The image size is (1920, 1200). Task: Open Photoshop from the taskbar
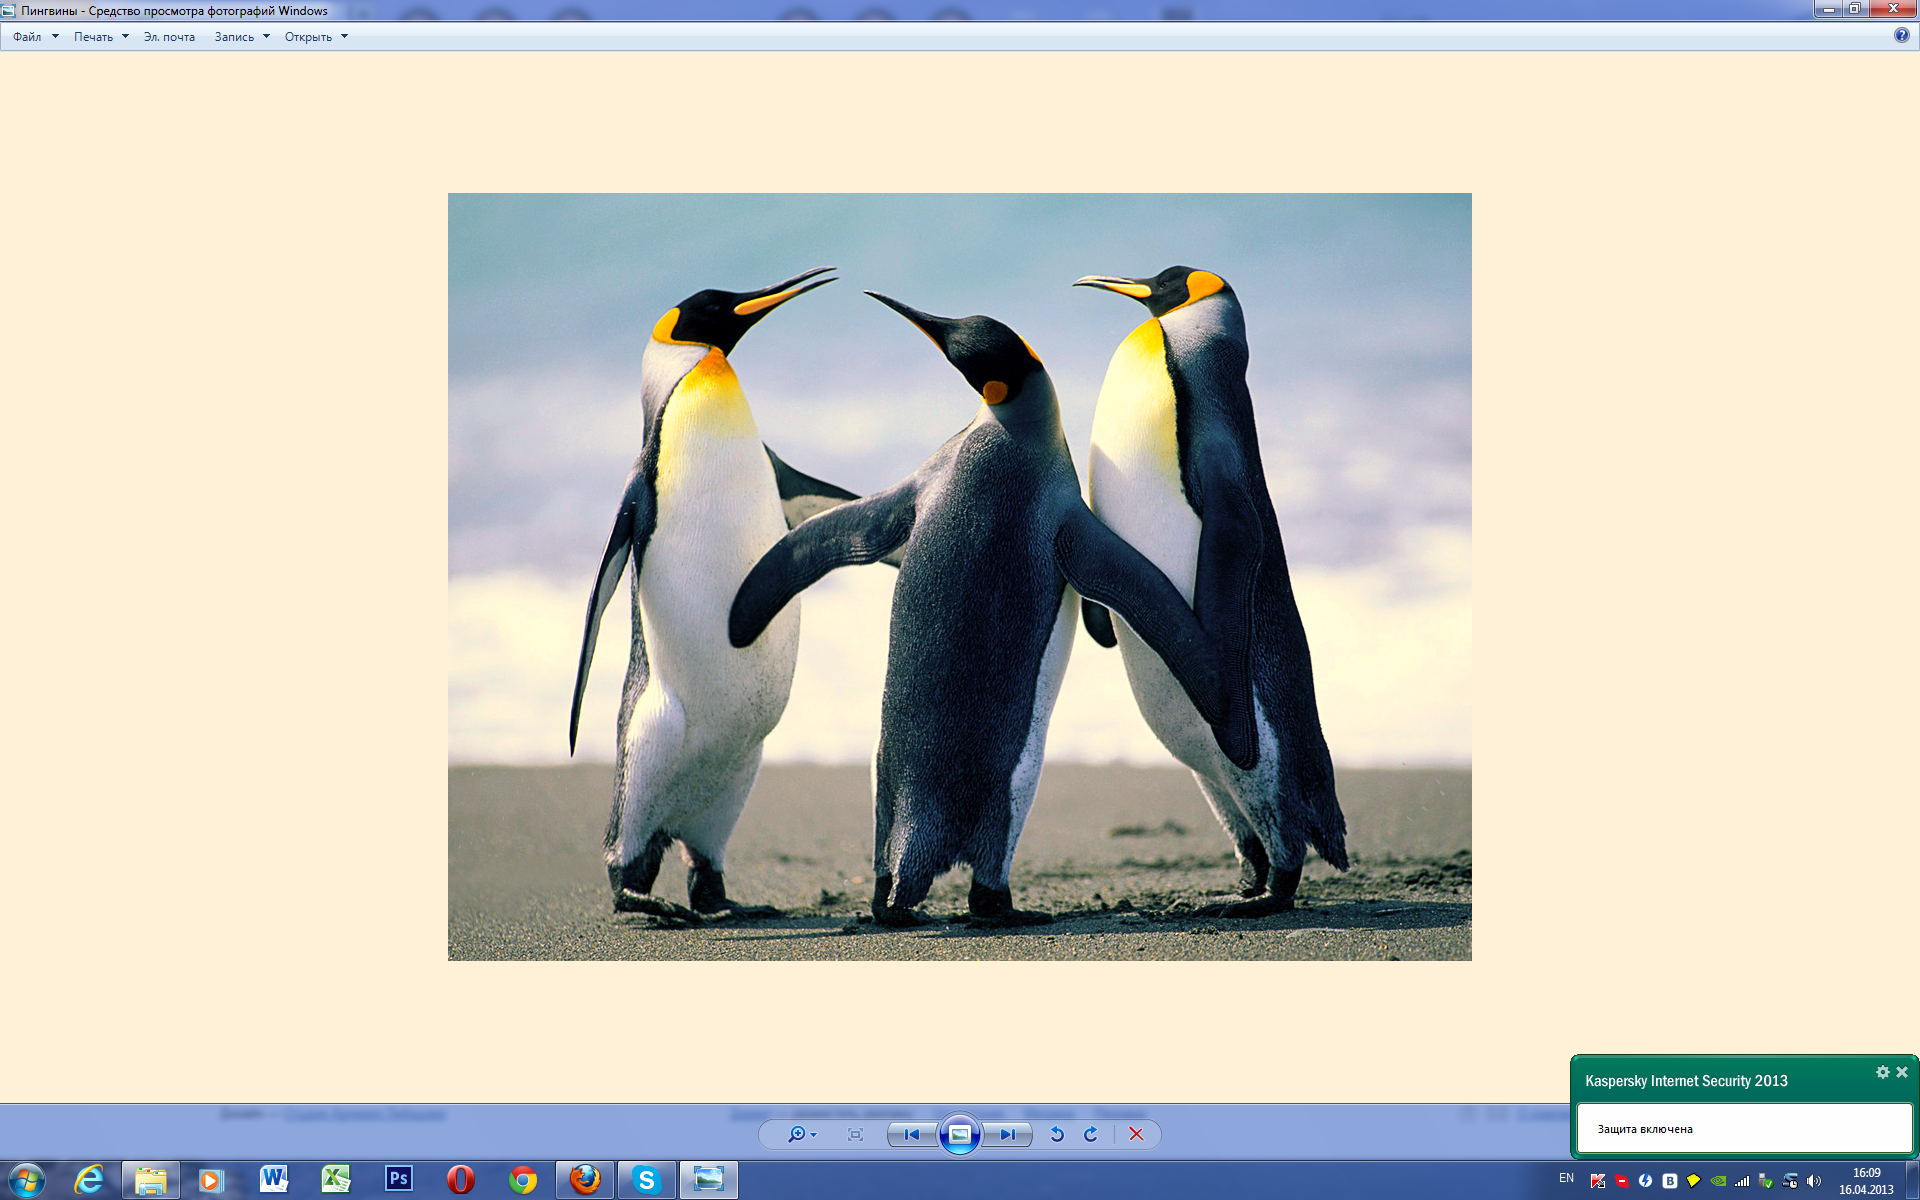click(398, 1179)
